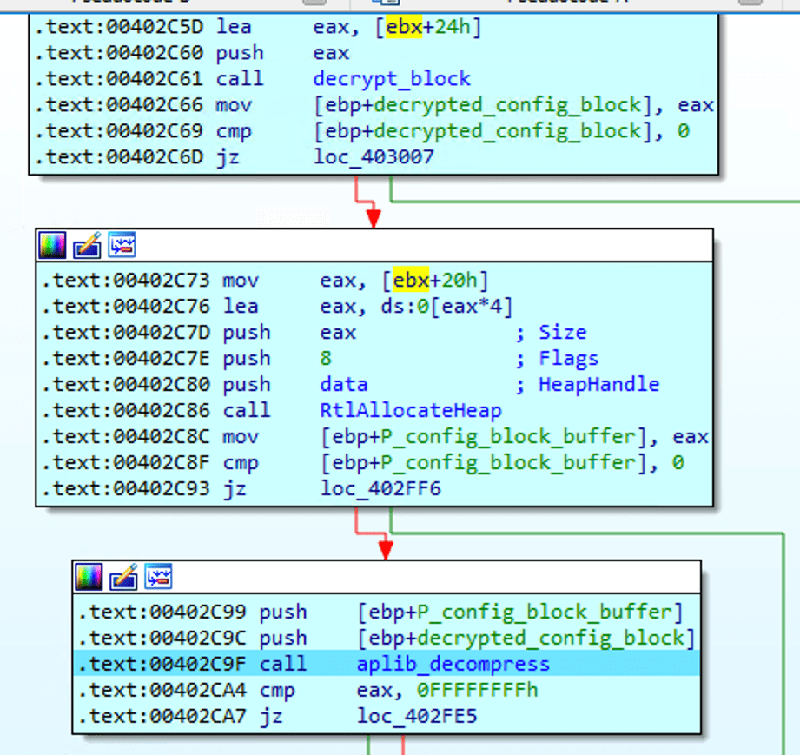
Task: Click call mnemonic at 00402C86
Action: click(246, 411)
